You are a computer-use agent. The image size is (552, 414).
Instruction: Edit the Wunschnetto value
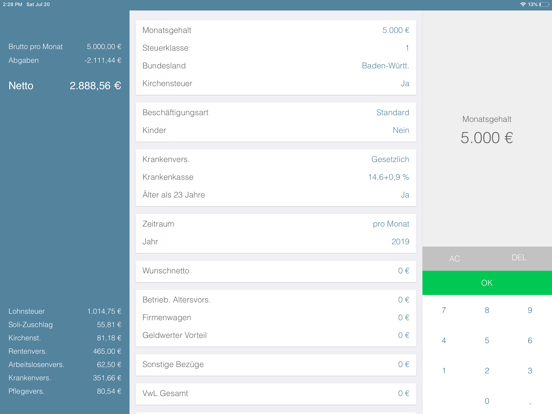(276, 271)
